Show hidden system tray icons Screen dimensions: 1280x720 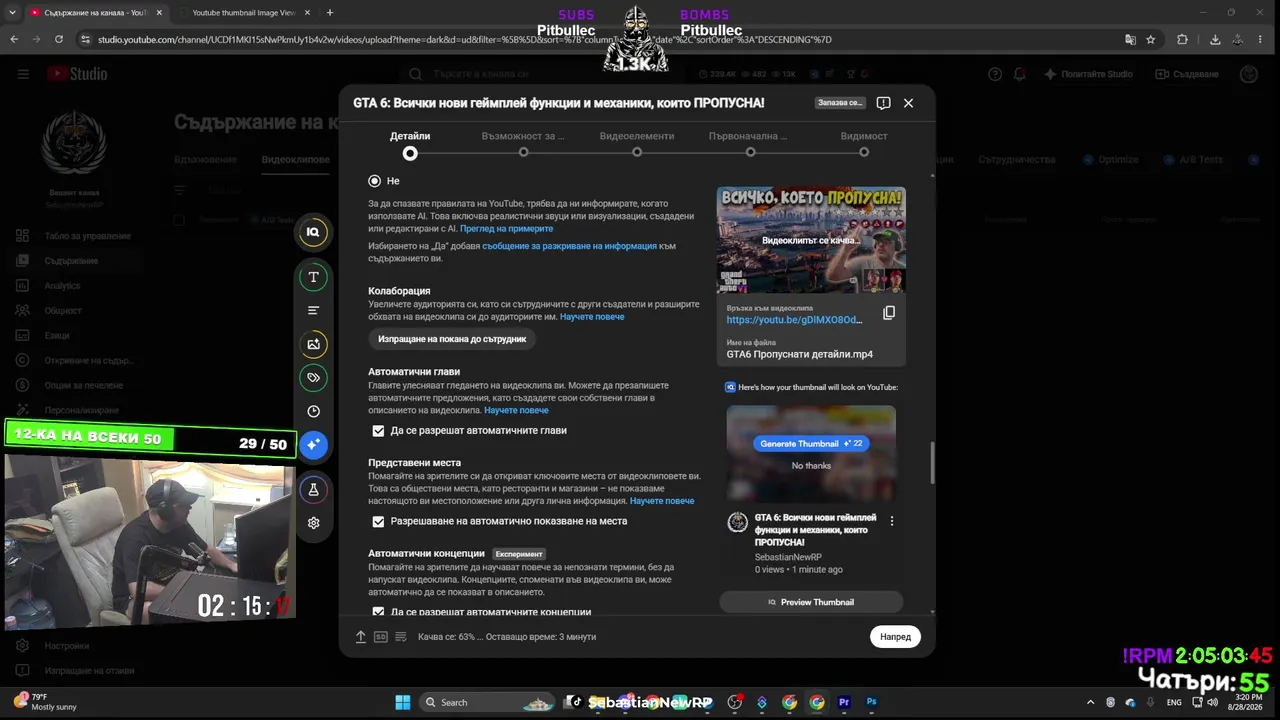[x=1088, y=702]
